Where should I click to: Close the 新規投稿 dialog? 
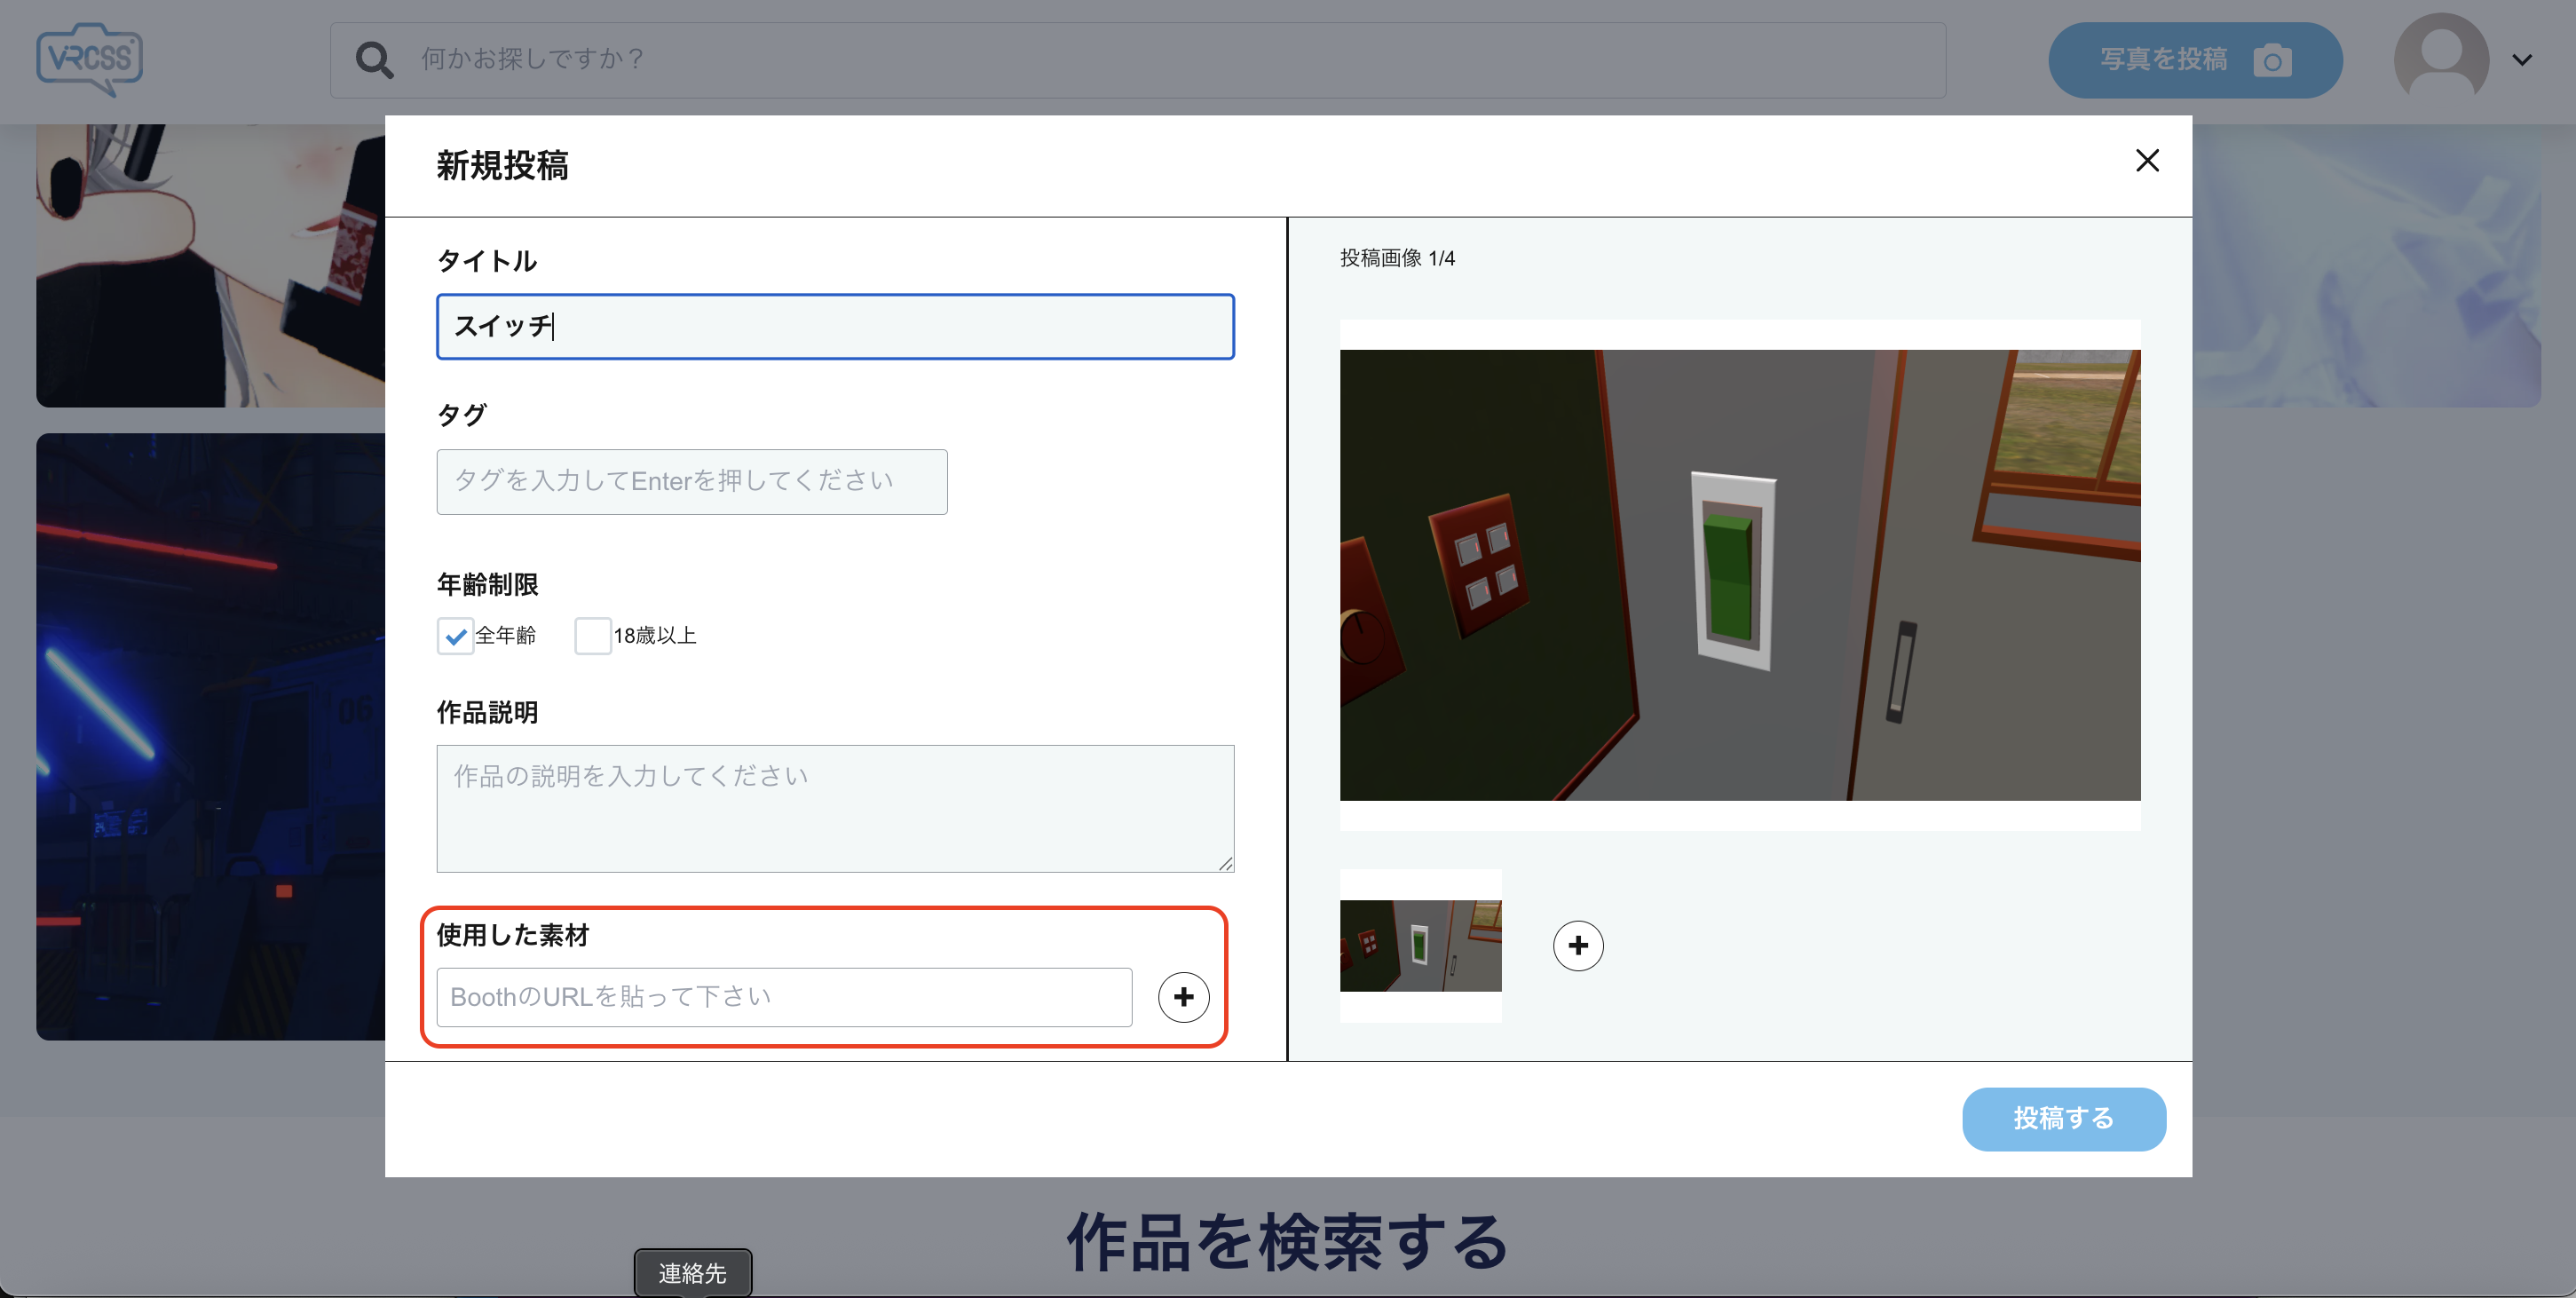[x=2147, y=160]
